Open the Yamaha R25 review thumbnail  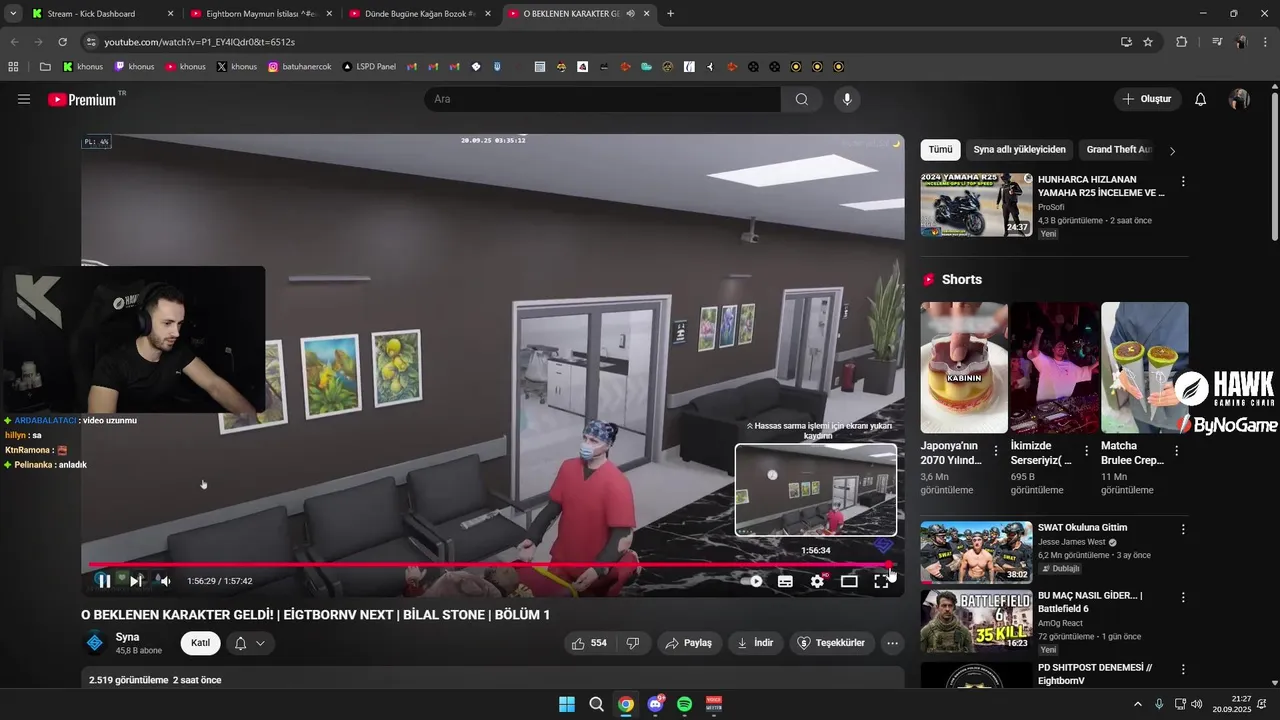(977, 205)
